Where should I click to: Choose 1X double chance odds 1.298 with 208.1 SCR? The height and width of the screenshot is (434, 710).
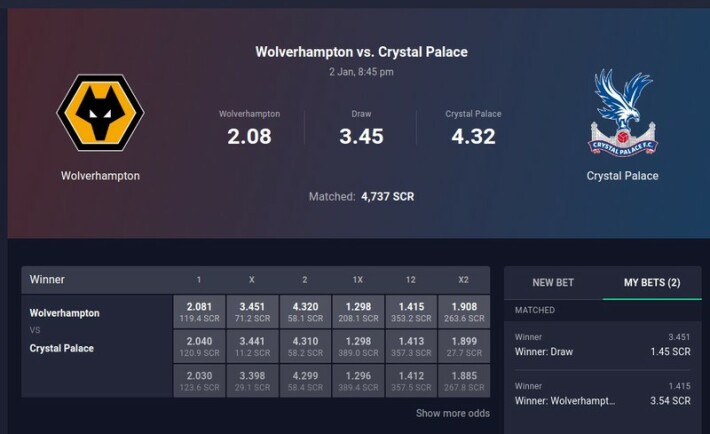(x=358, y=312)
